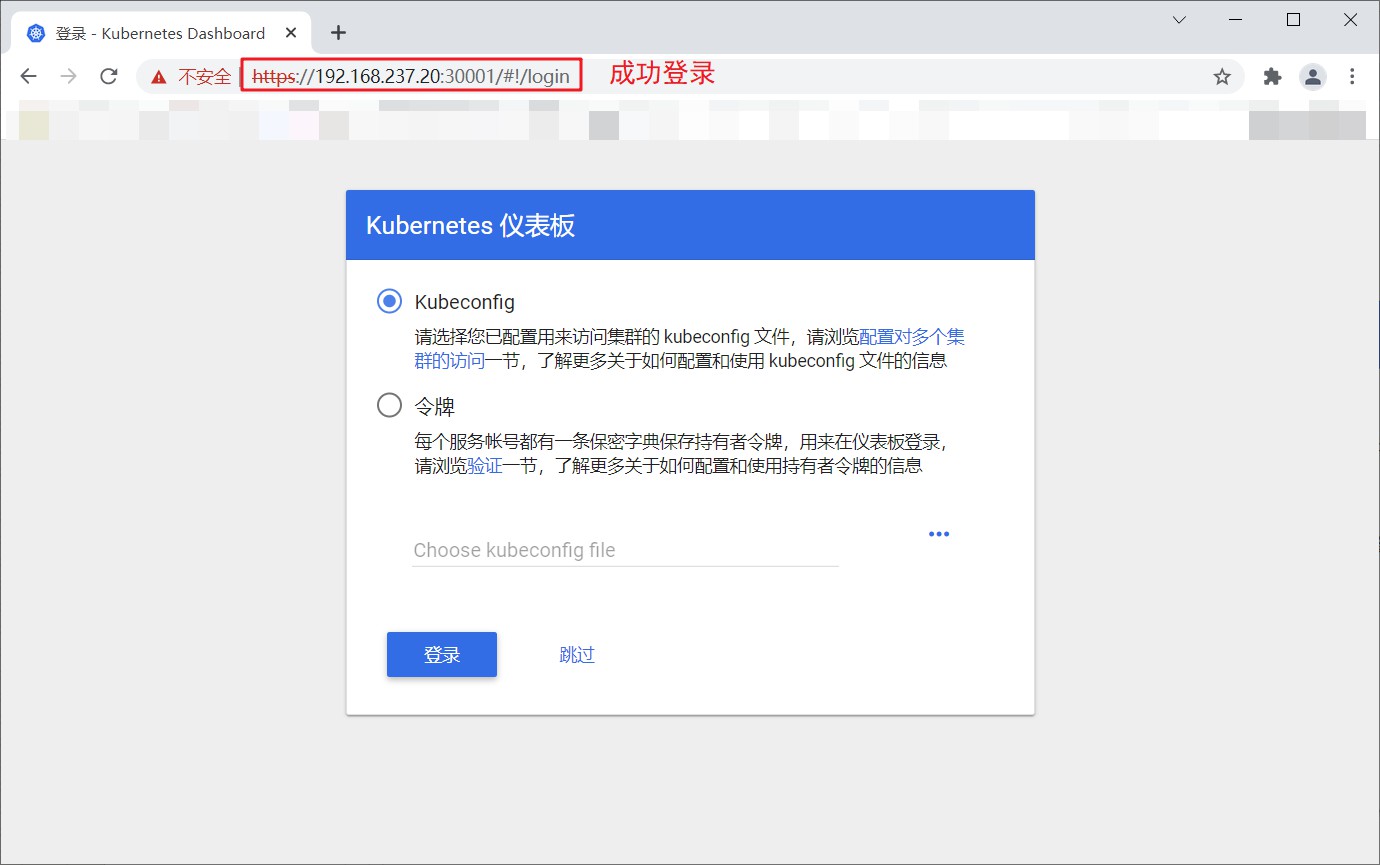Viewport: 1380px width, 865px height.
Task: Reload the Kubernetes Dashboard page
Action: pos(109,77)
